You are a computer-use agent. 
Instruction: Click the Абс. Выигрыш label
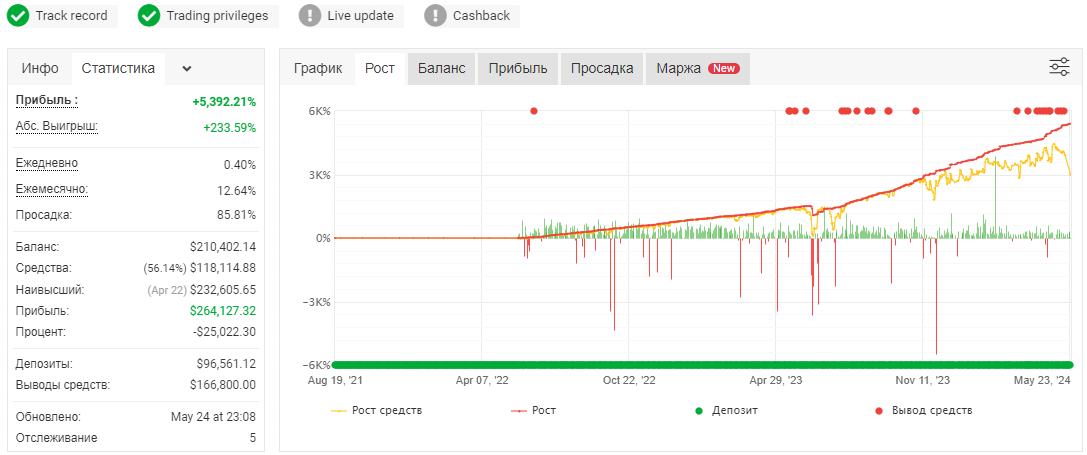(57, 127)
